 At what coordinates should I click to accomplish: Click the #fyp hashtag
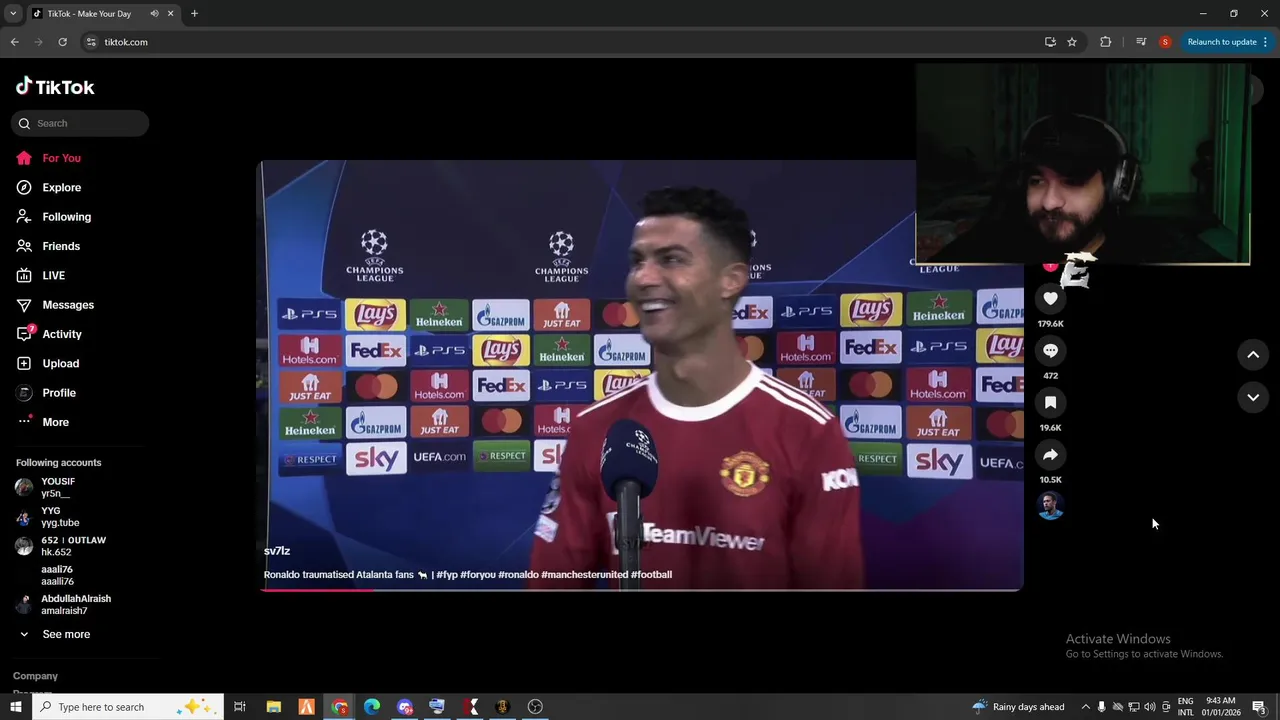pos(447,575)
